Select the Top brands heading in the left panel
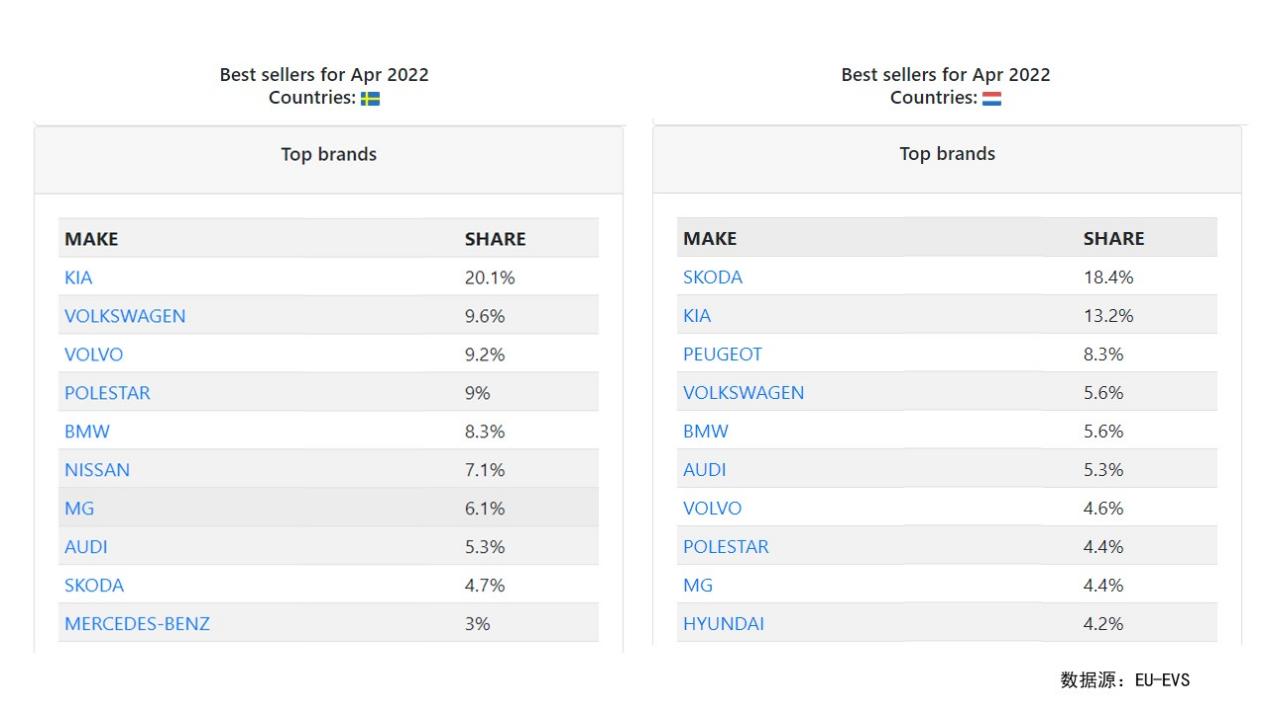The width and height of the screenshot is (1269, 711). tap(329, 154)
